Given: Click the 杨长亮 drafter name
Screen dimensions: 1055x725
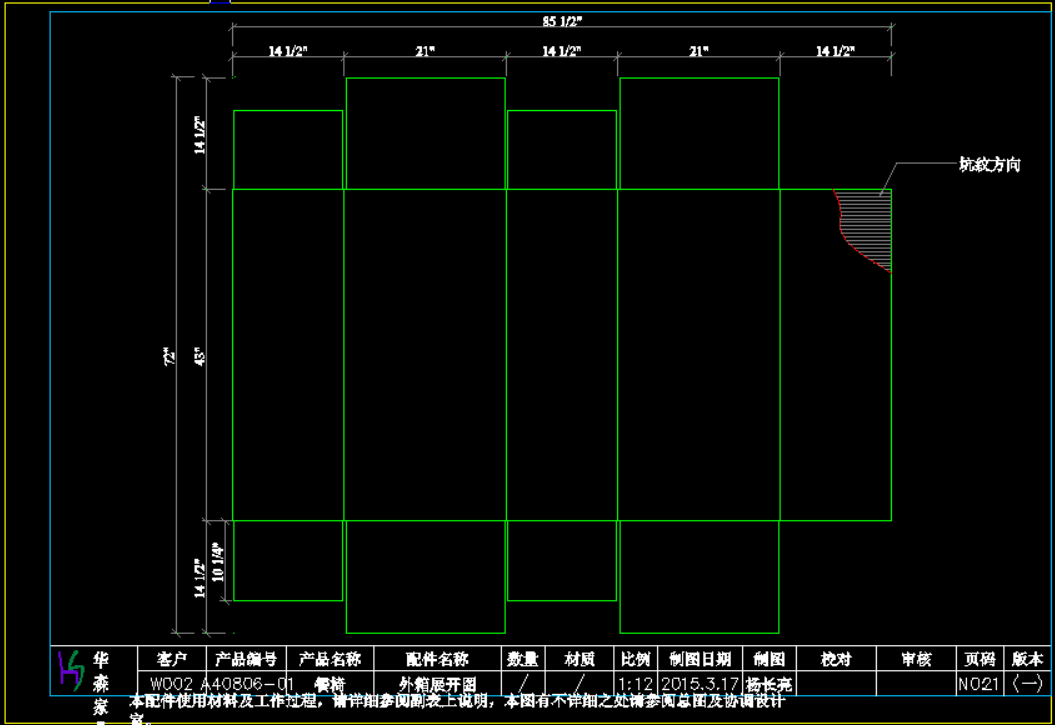Looking at the screenshot, I should [x=769, y=684].
